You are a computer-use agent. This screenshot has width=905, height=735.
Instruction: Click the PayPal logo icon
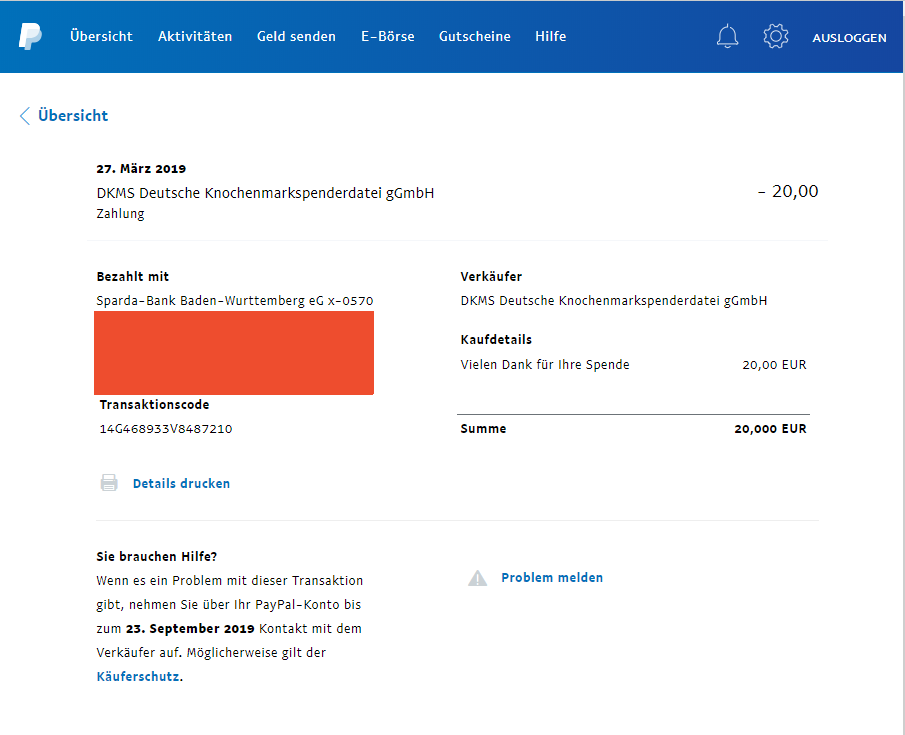point(30,36)
